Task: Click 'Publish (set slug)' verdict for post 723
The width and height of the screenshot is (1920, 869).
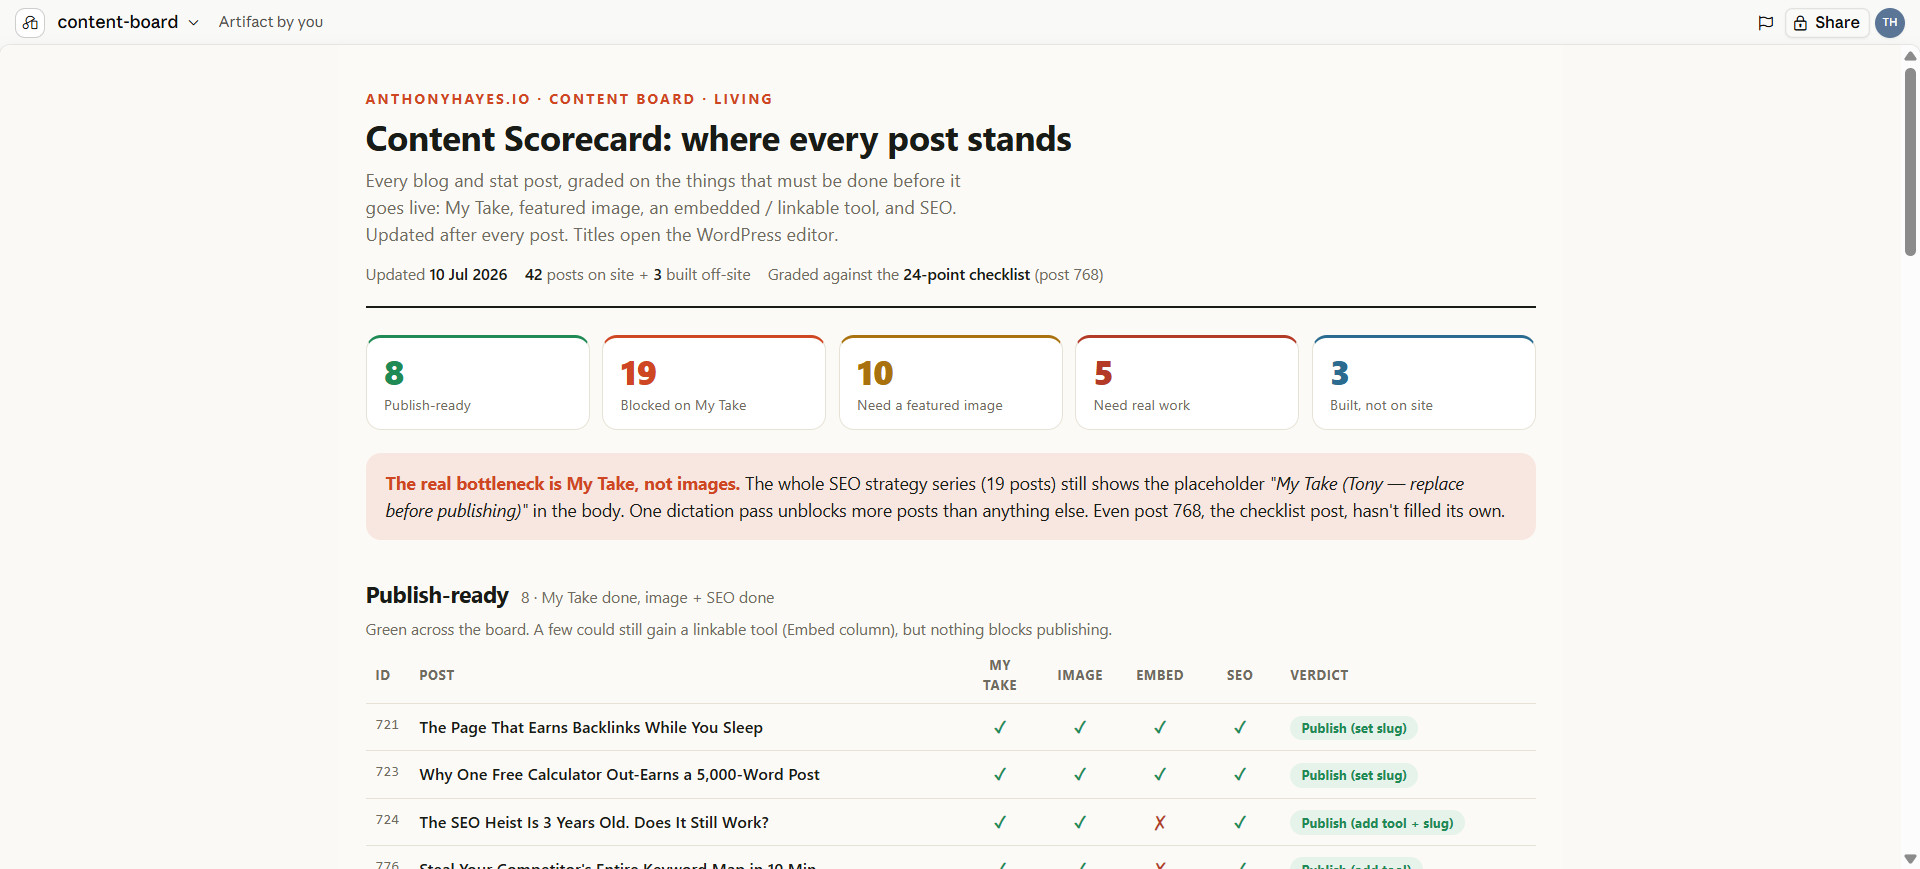Action: pos(1354,775)
